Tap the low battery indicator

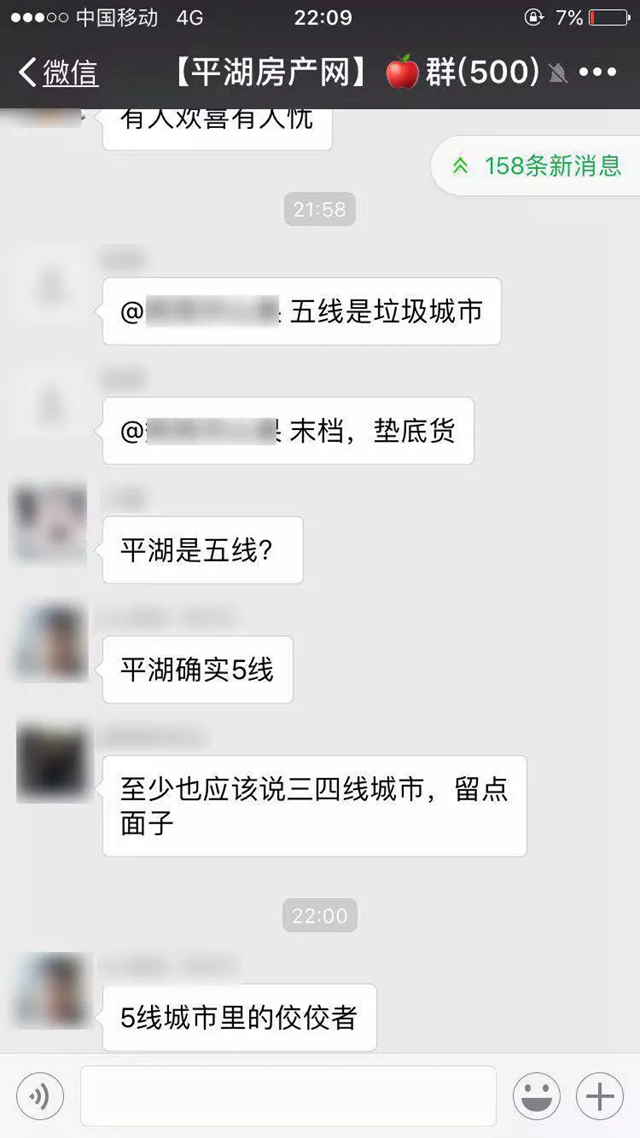point(609,17)
